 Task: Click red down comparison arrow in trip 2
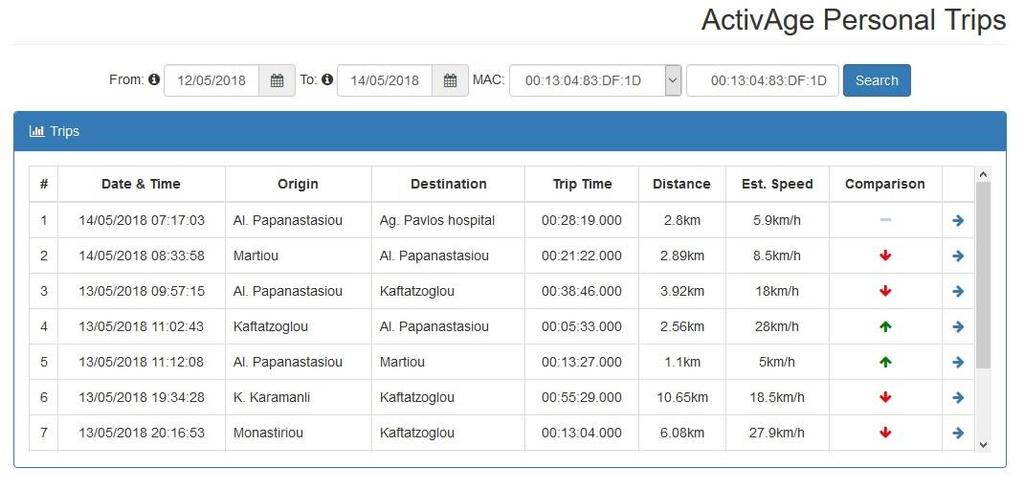886,256
